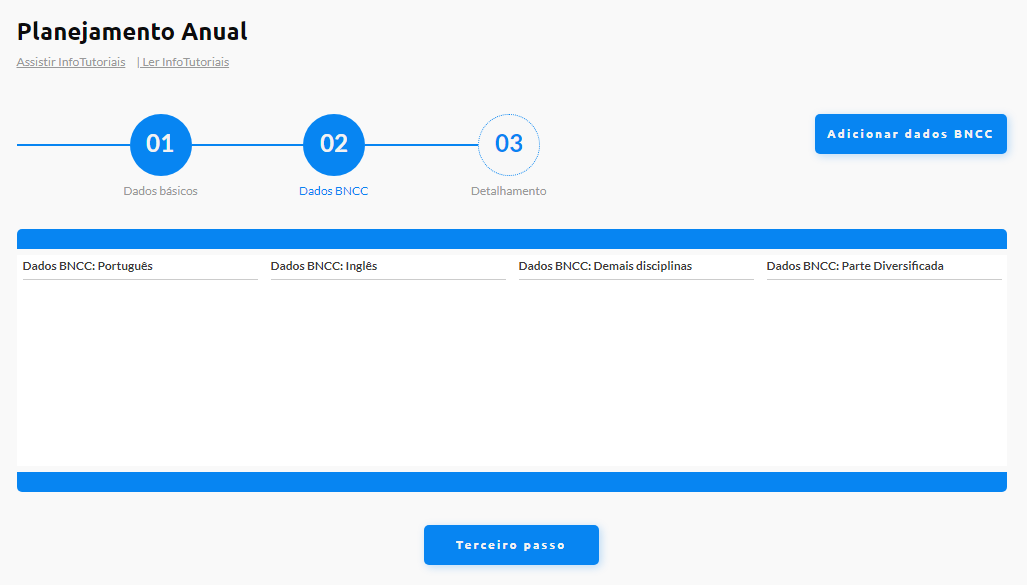Click the Dados básicos step label
1027x585 pixels.
pos(160,191)
